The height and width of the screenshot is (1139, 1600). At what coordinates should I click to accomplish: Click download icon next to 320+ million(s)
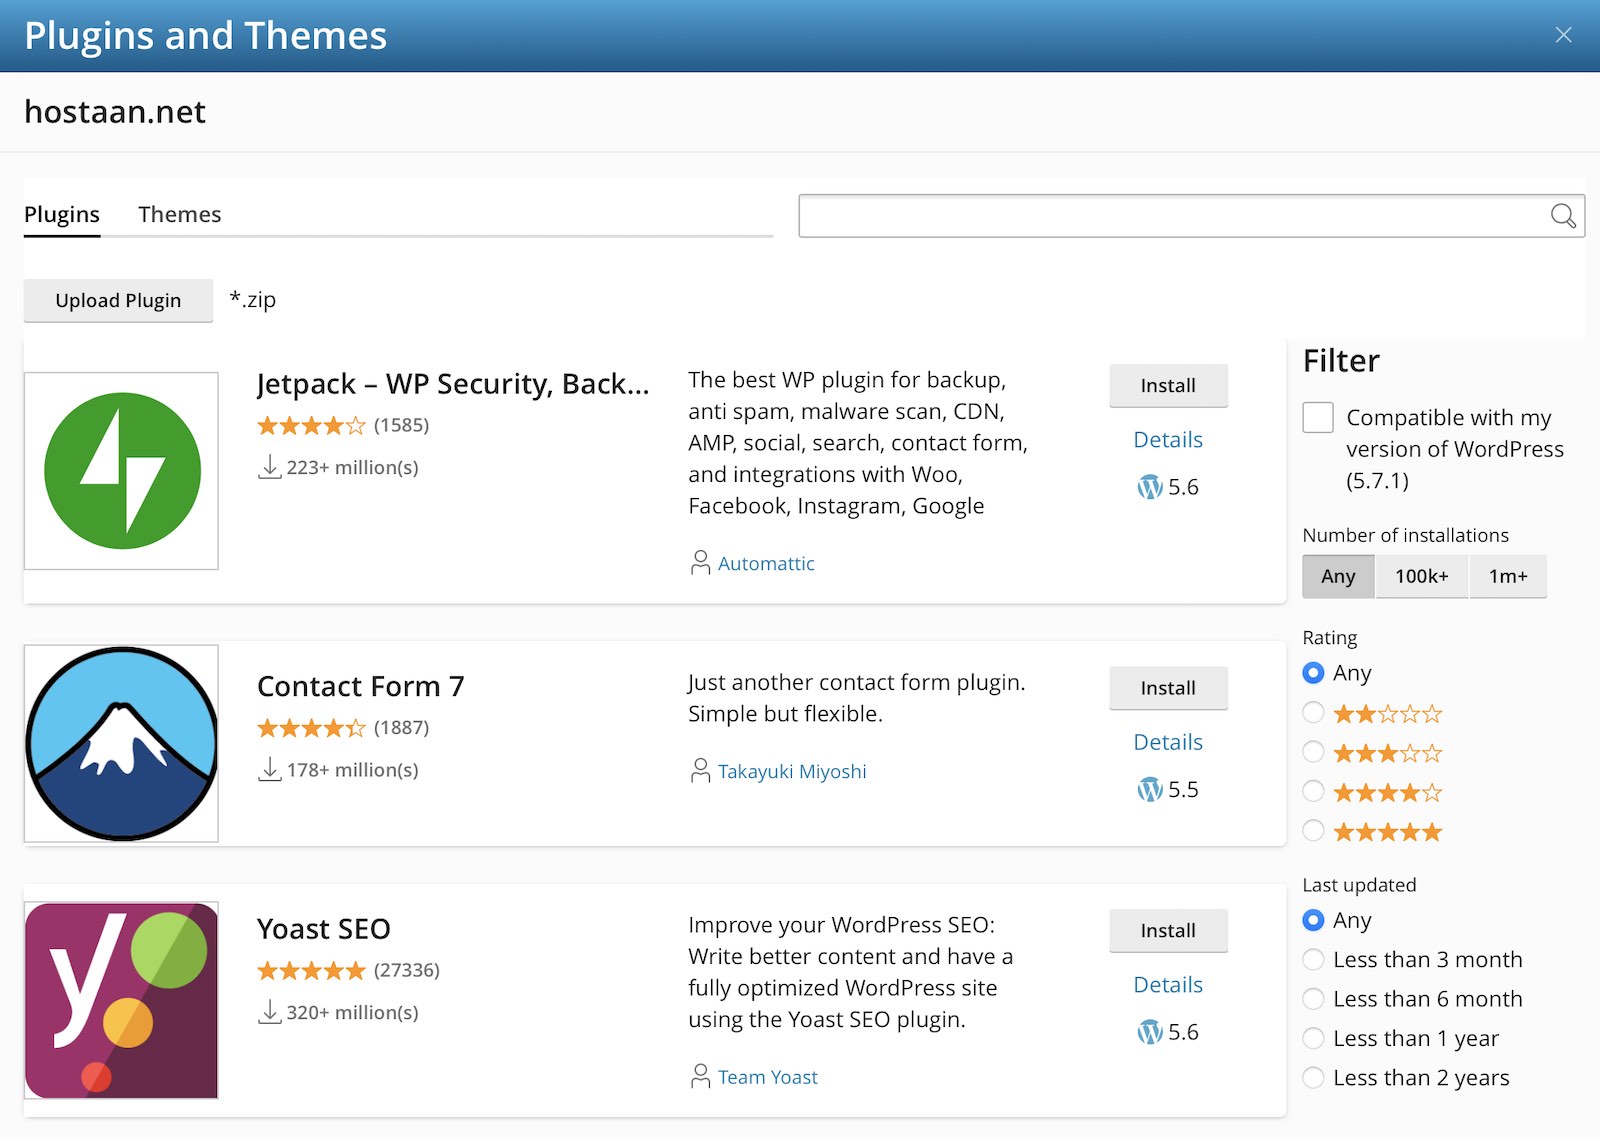(x=269, y=1012)
